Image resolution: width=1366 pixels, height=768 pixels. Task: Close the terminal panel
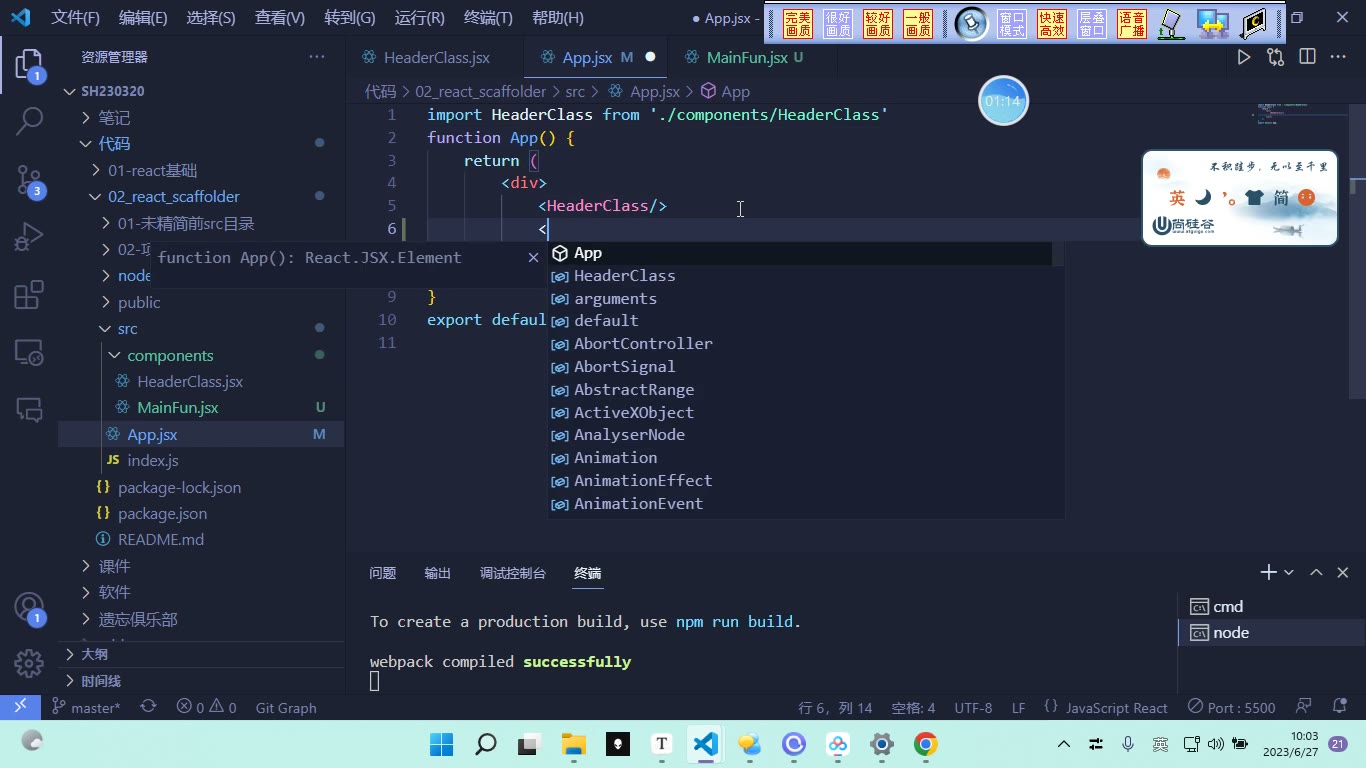(1342, 572)
